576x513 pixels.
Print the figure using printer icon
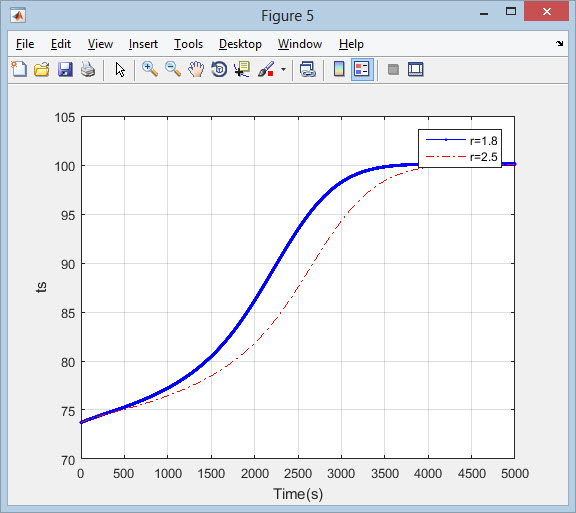pos(88,69)
